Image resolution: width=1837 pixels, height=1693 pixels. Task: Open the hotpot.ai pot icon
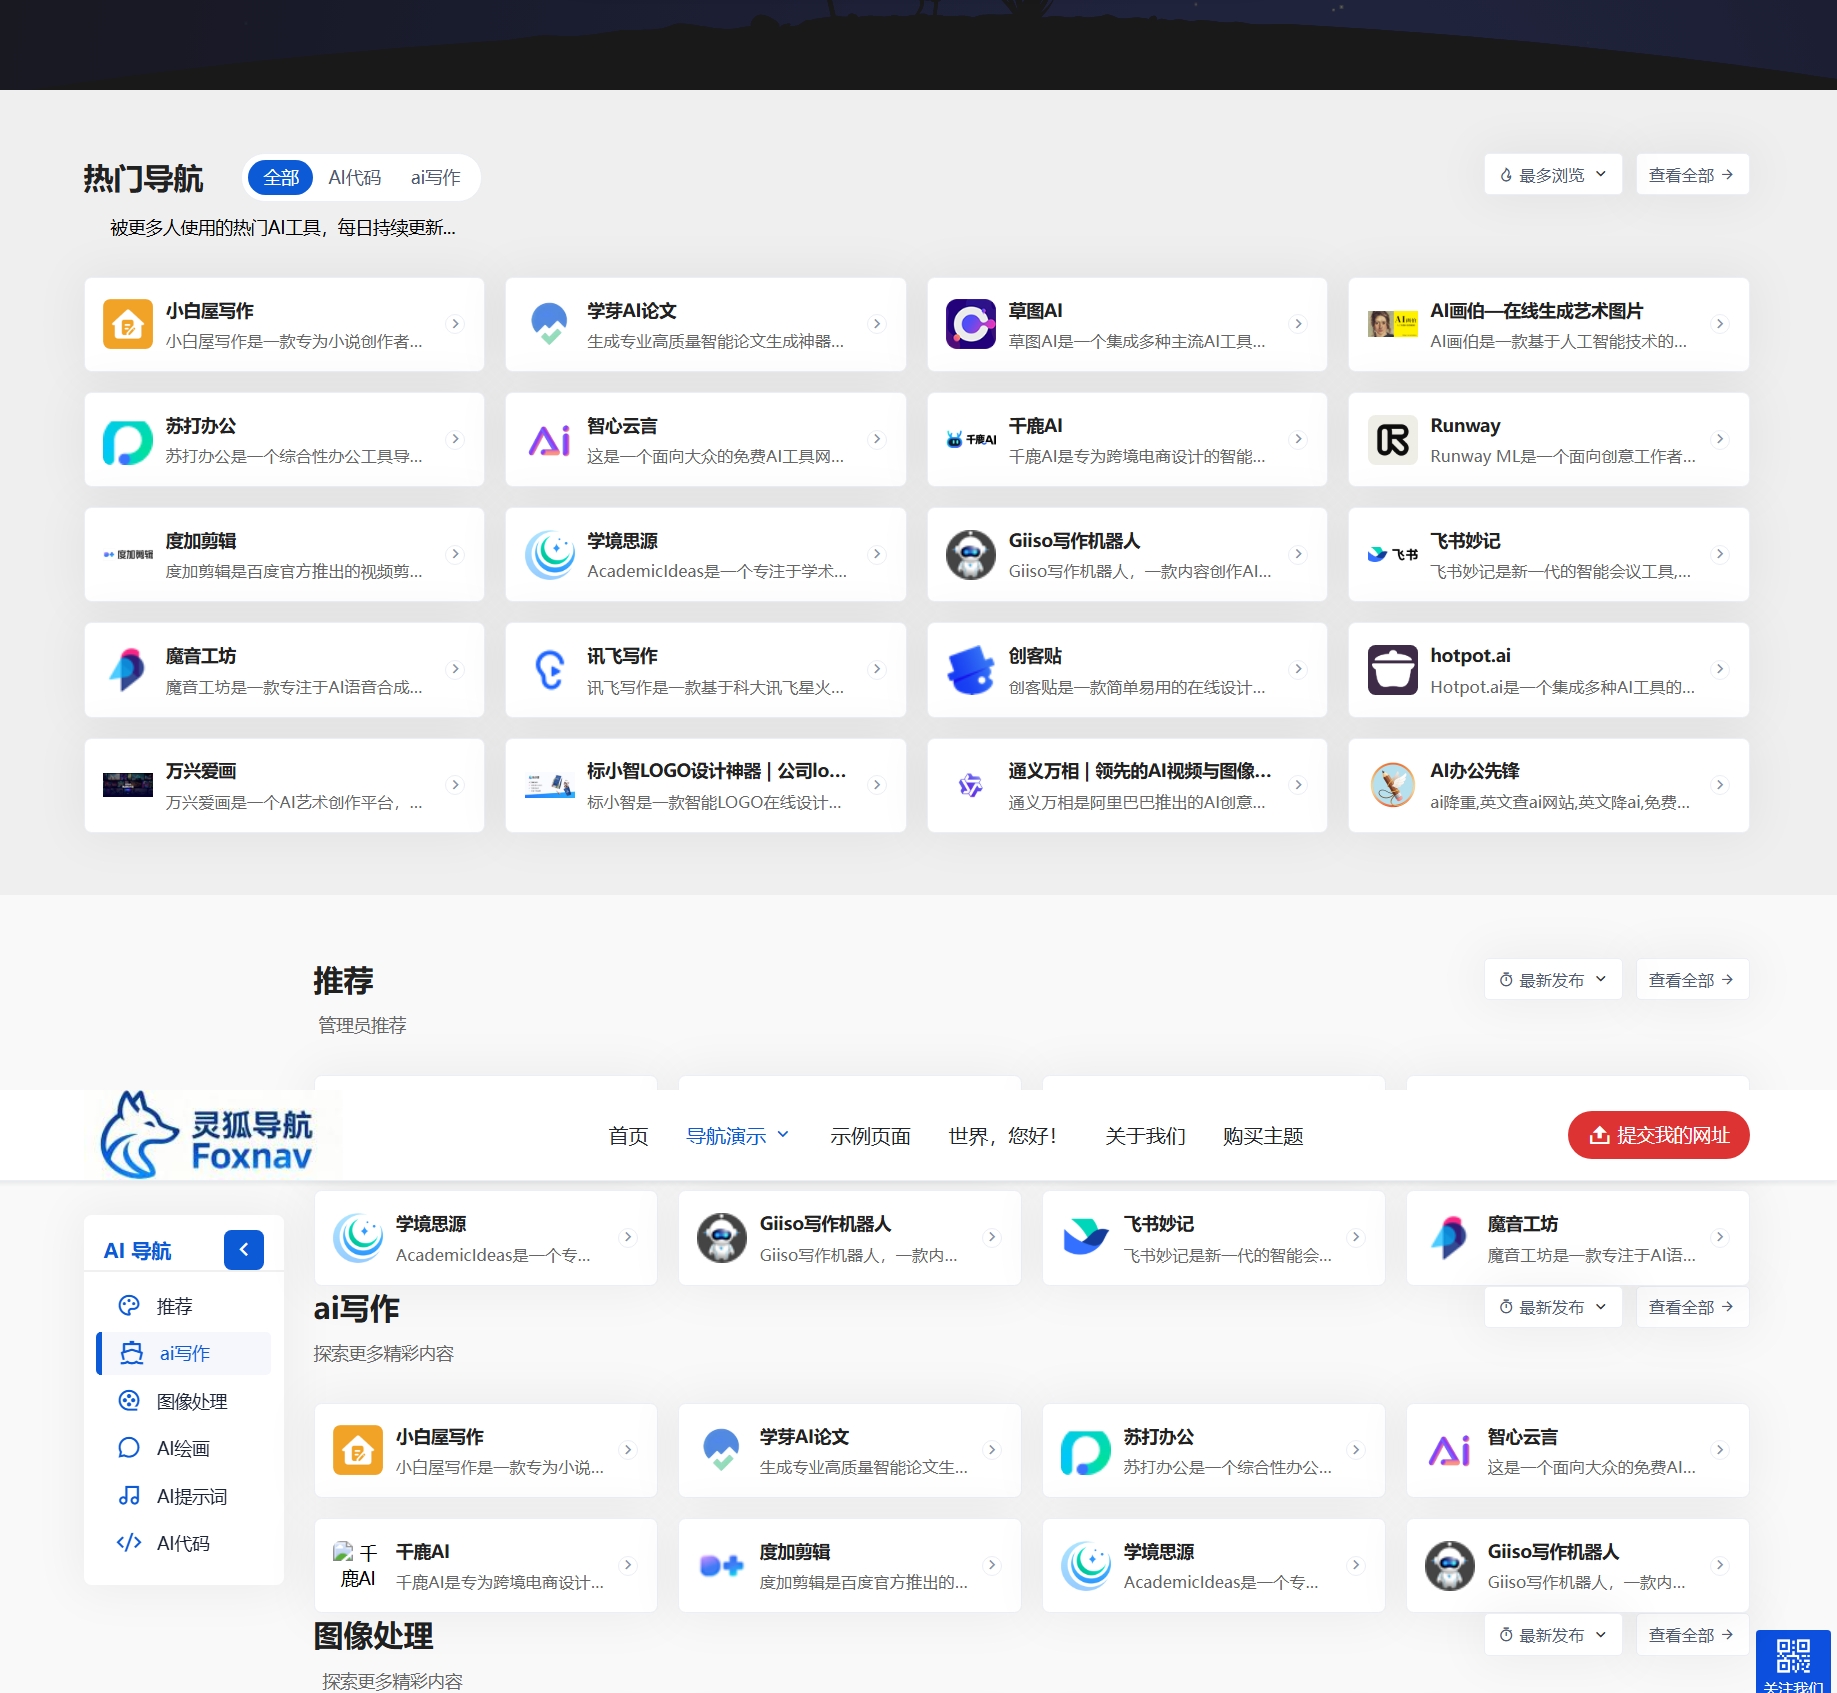point(1392,670)
